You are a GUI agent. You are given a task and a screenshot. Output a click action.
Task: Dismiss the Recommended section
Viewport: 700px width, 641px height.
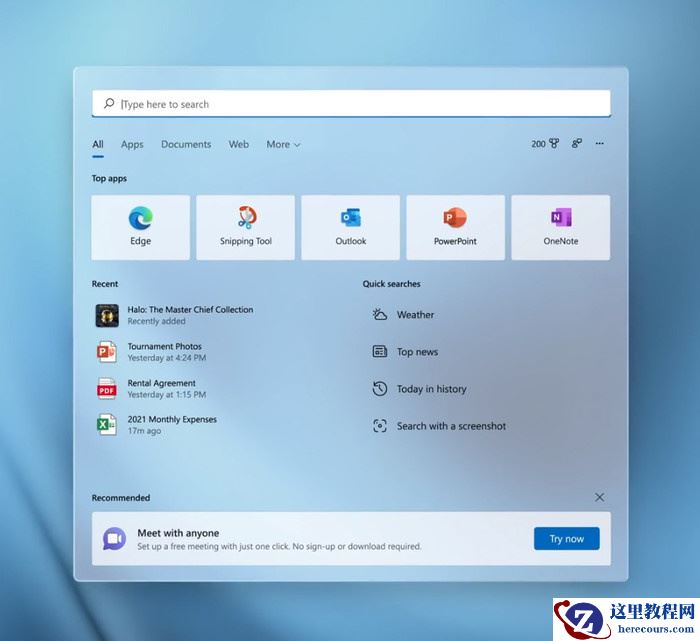[600, 497]
